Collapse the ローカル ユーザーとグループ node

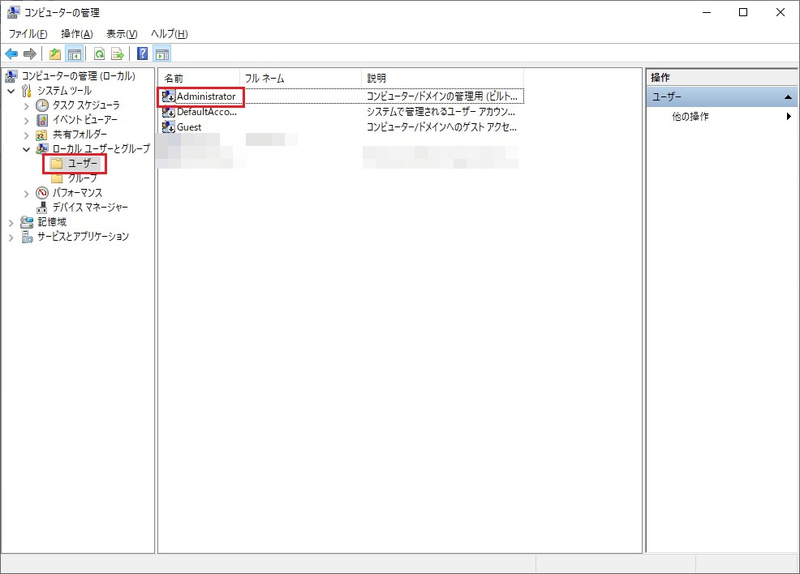click(27, 149)
